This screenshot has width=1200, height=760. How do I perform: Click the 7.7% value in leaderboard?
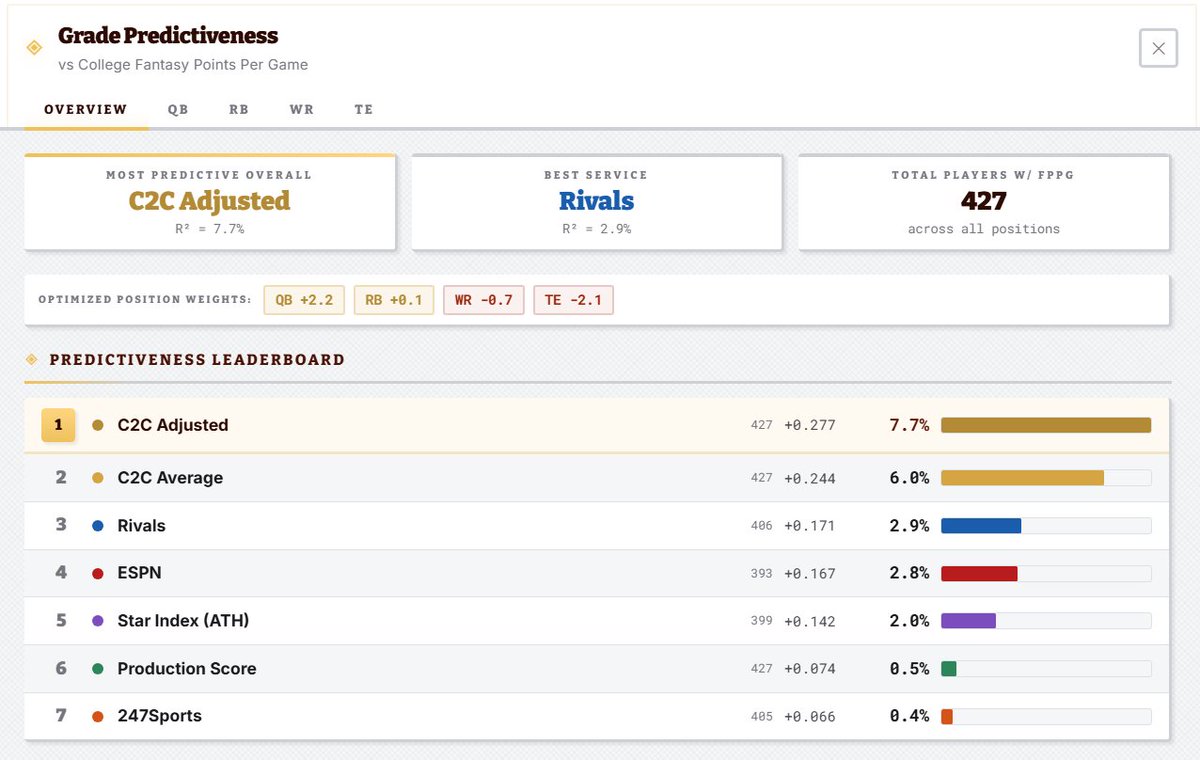909,425
